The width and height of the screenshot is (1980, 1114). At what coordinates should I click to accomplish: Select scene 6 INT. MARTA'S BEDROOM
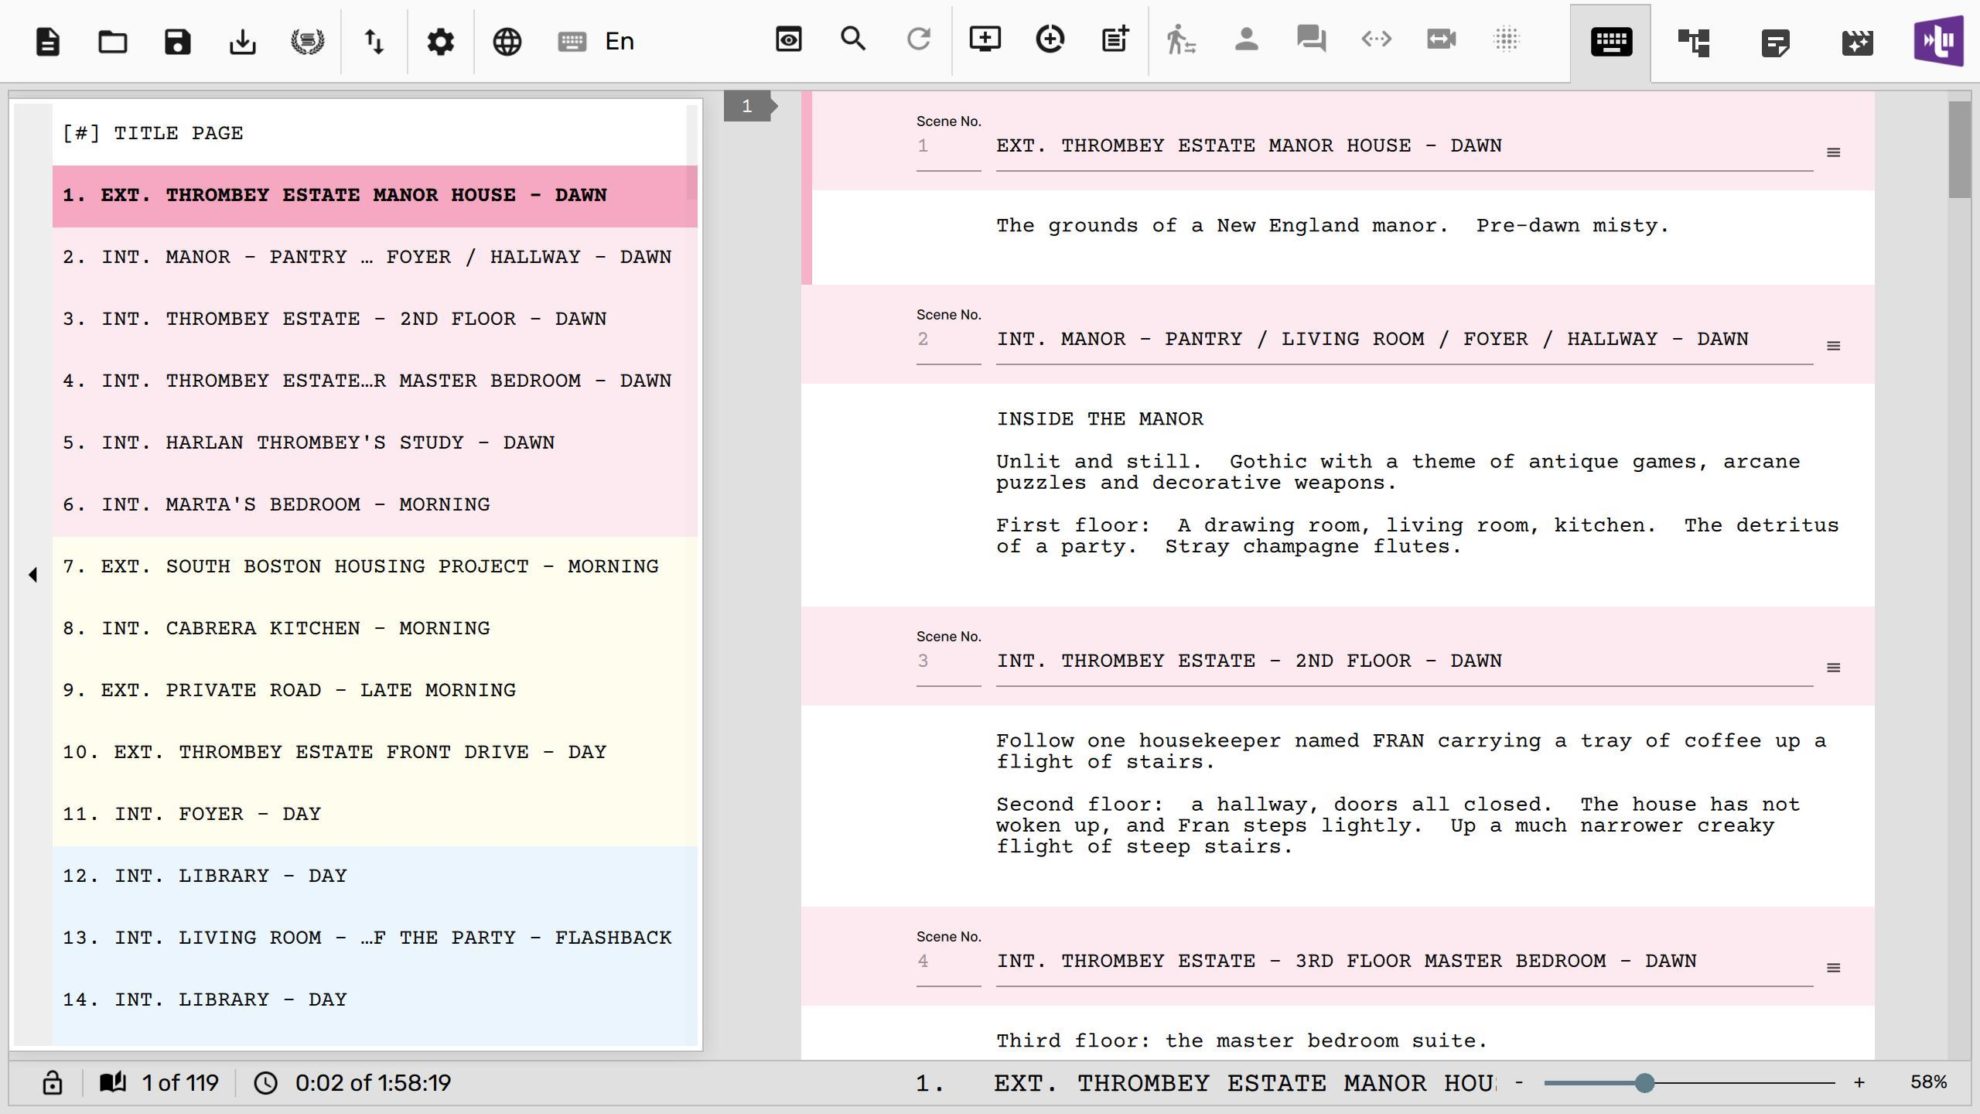click(x=278, y=504)
